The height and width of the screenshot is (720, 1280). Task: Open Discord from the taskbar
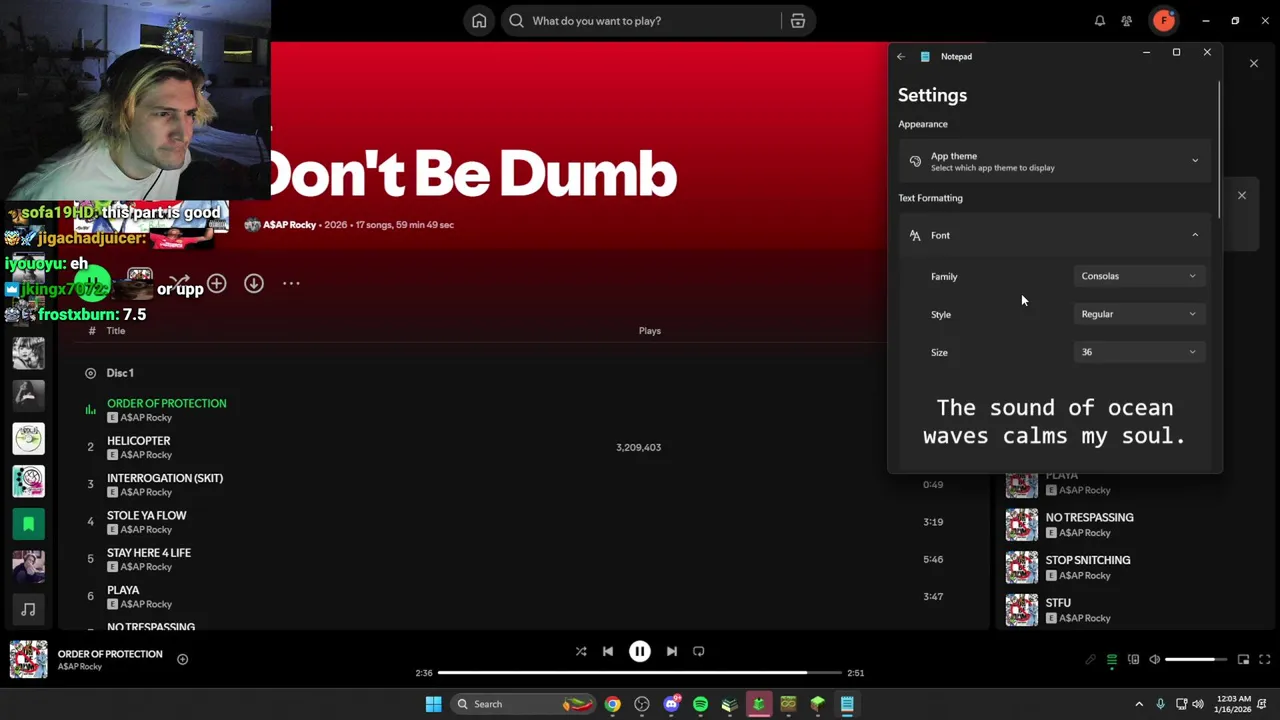pyautogui.click(x=671, y=704)
